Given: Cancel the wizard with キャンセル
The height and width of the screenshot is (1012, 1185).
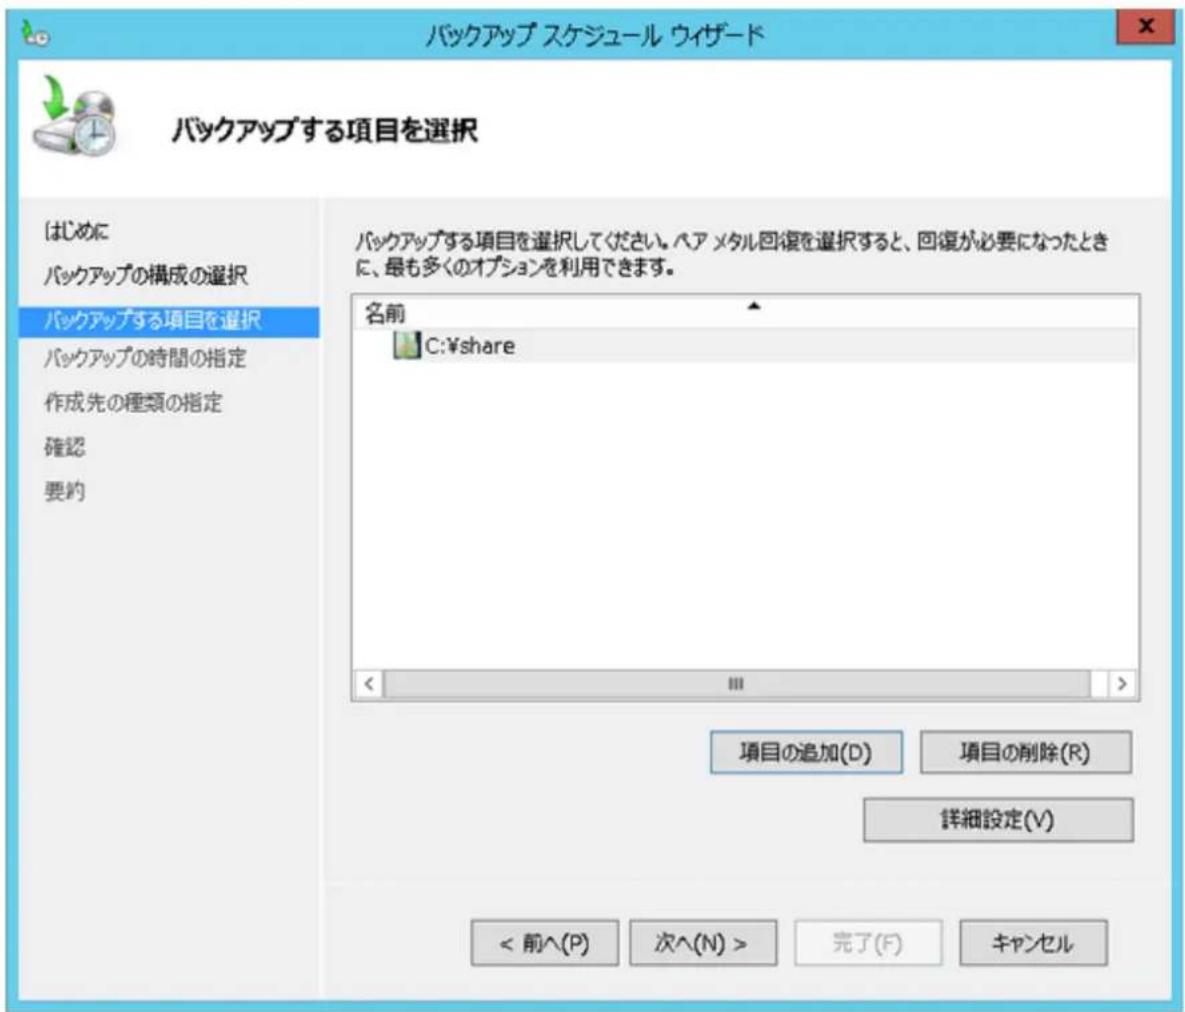Looking at the screenshot, I should coord(1033,942).
